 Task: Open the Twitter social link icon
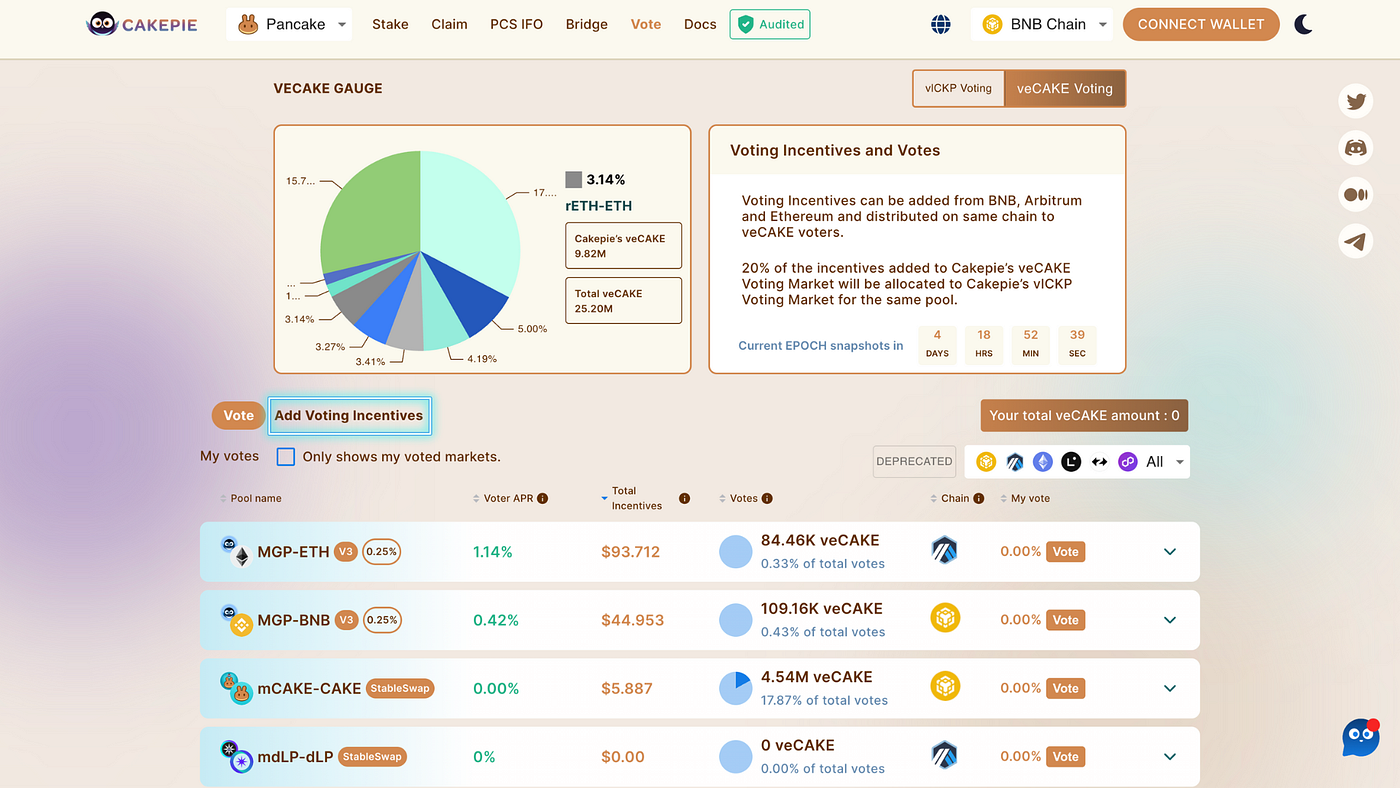click(1356, 102)
